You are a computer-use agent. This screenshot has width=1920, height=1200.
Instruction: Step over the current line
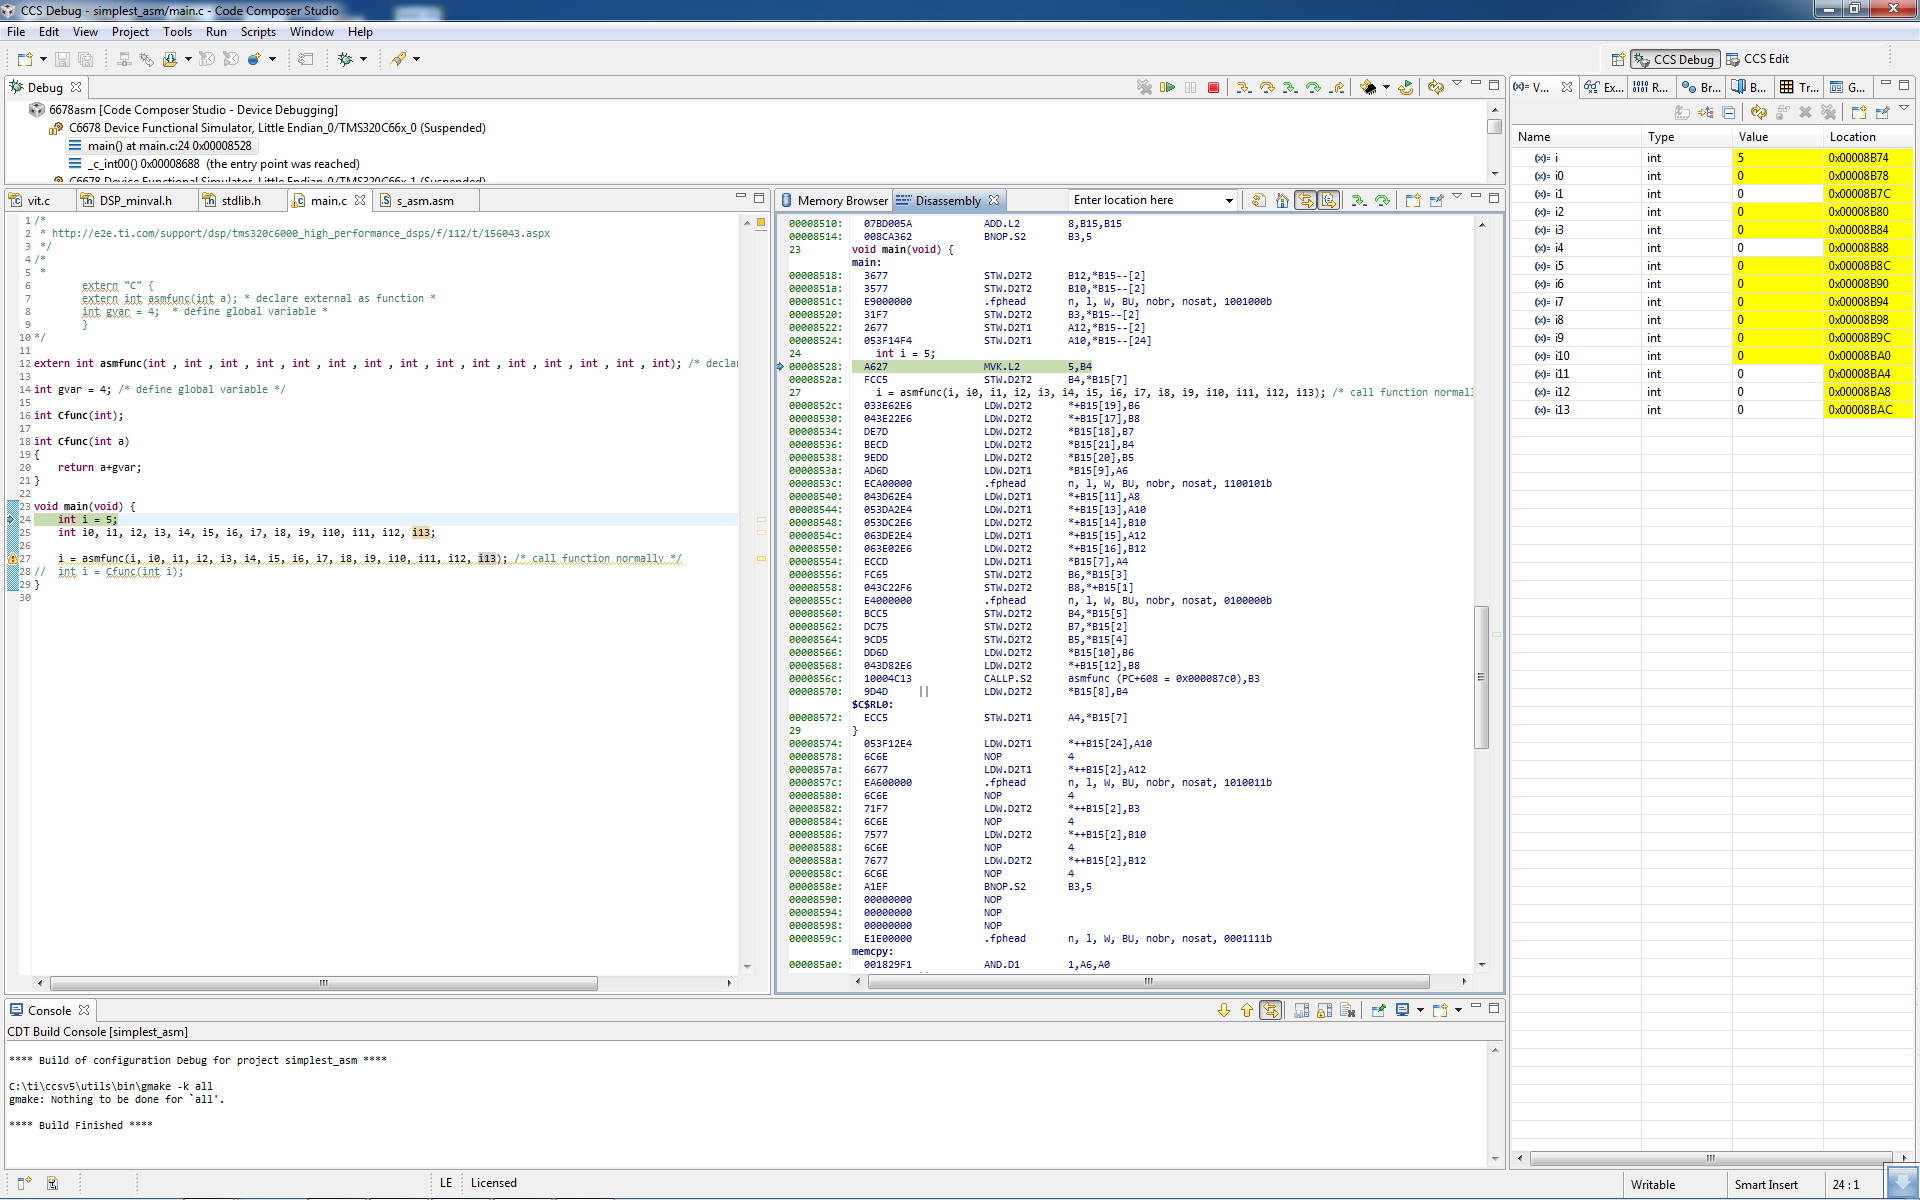point(1268,87)
